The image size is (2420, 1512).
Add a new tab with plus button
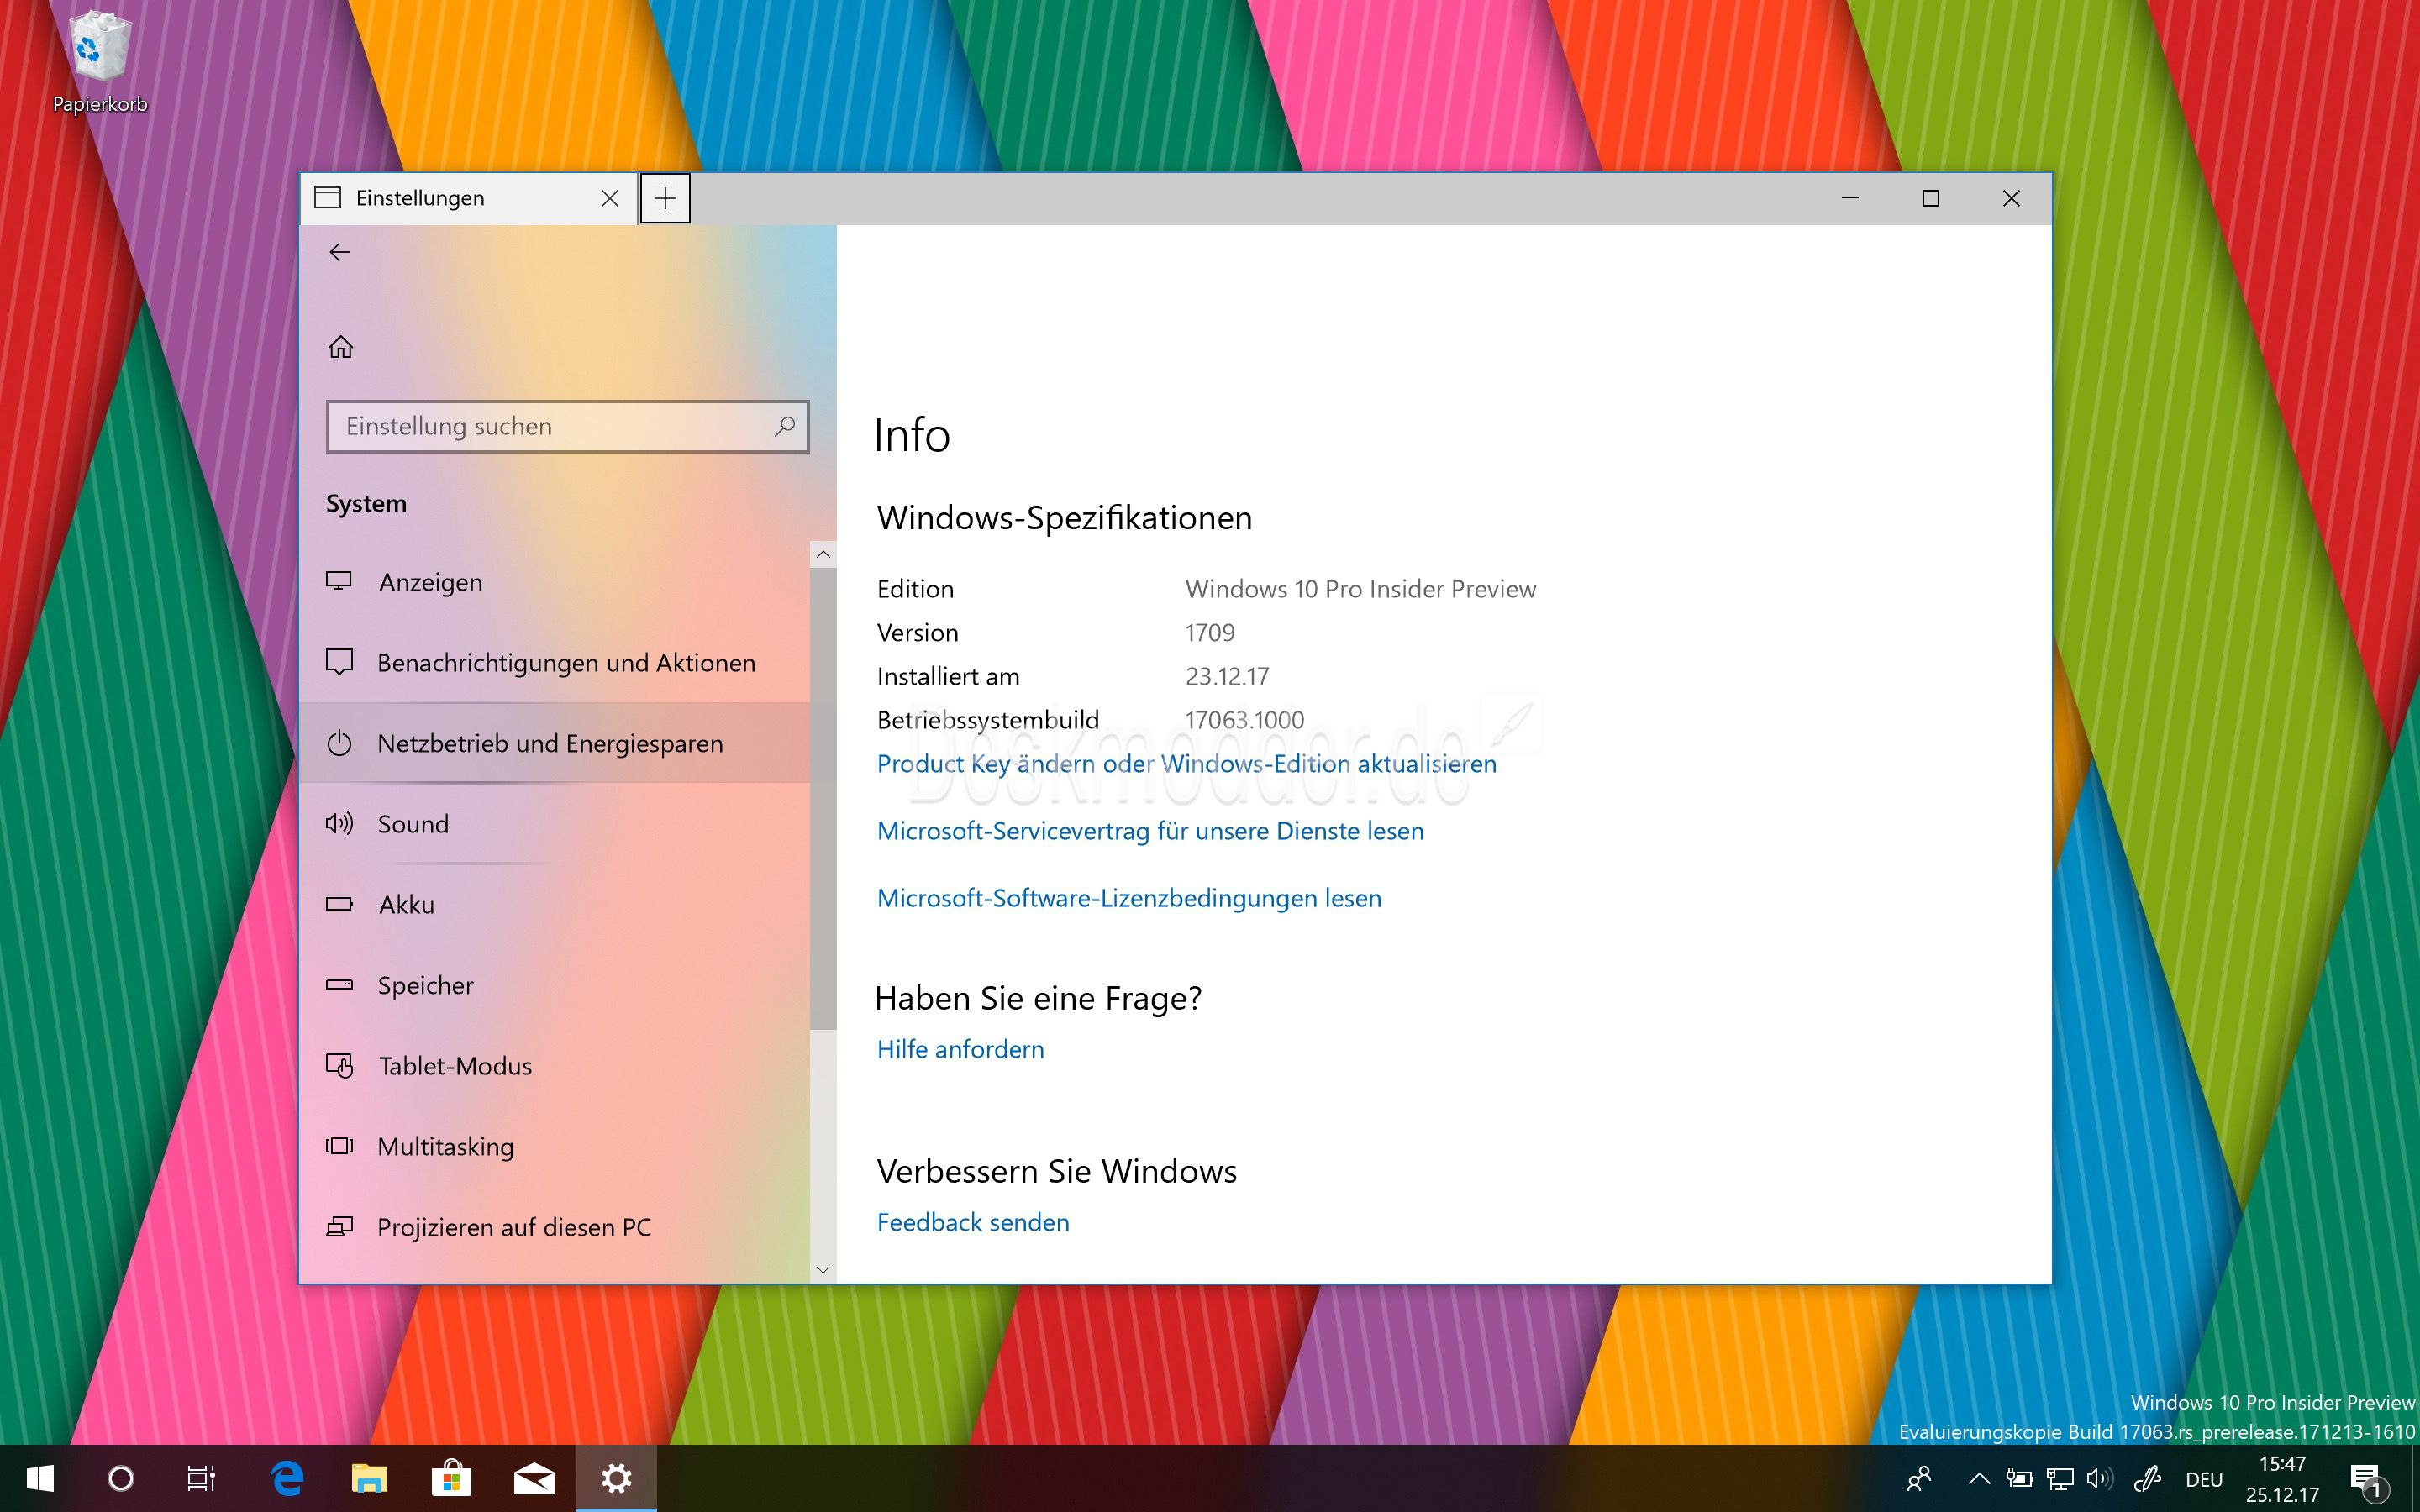665,198
